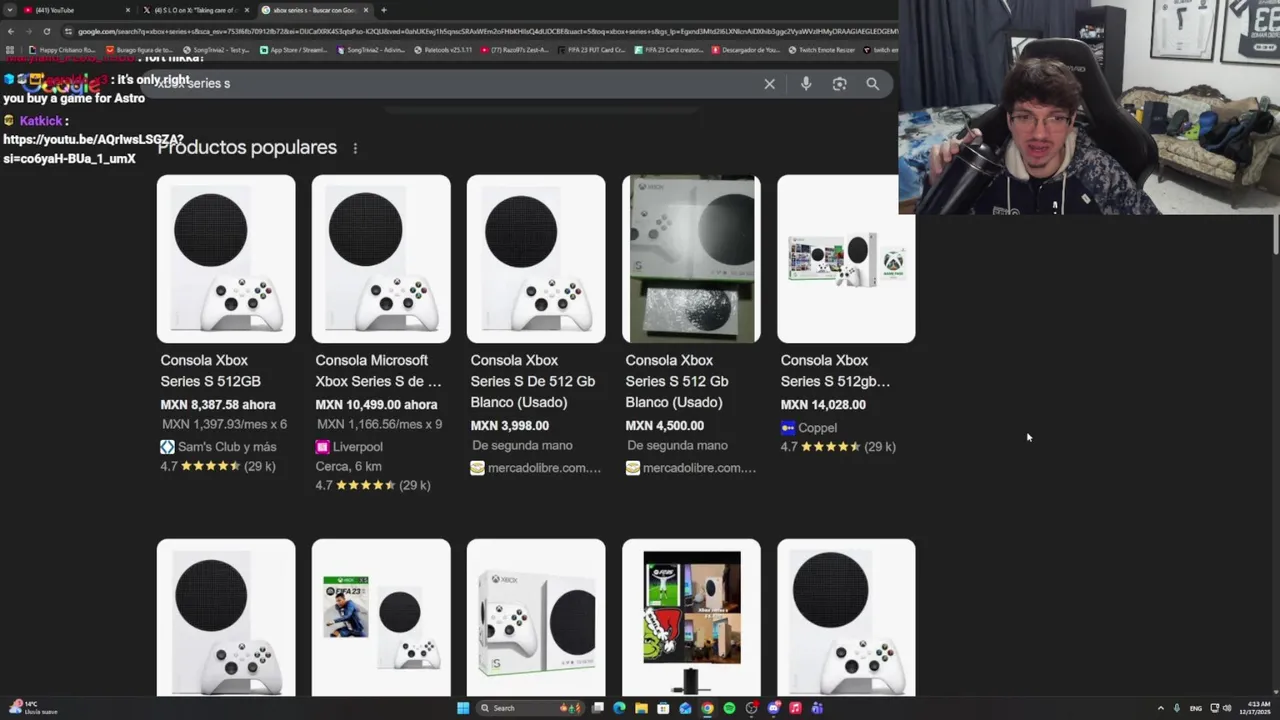Open File Explorer from the taskbar

(x=641, y=708)
